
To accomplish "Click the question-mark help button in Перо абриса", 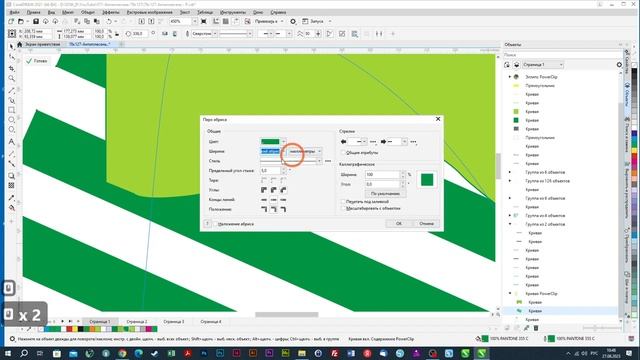I will tap(207, 224).
